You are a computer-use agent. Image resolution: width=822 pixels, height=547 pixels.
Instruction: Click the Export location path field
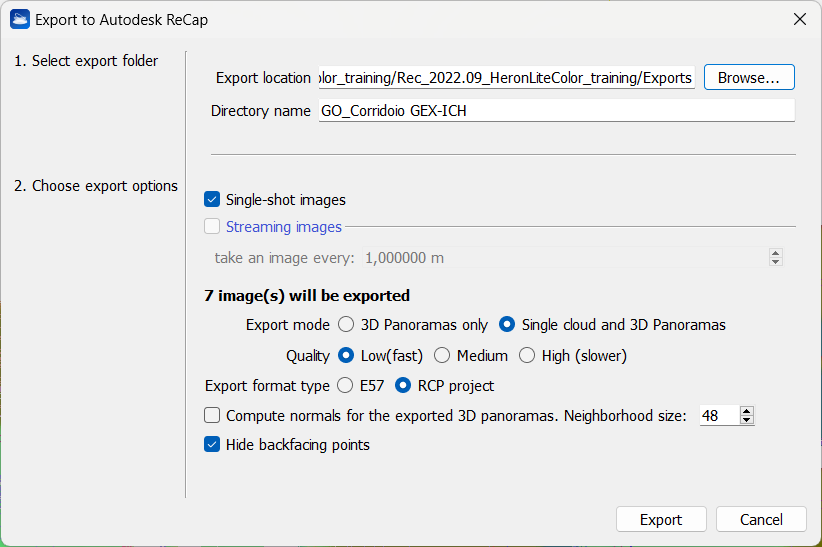505,78
